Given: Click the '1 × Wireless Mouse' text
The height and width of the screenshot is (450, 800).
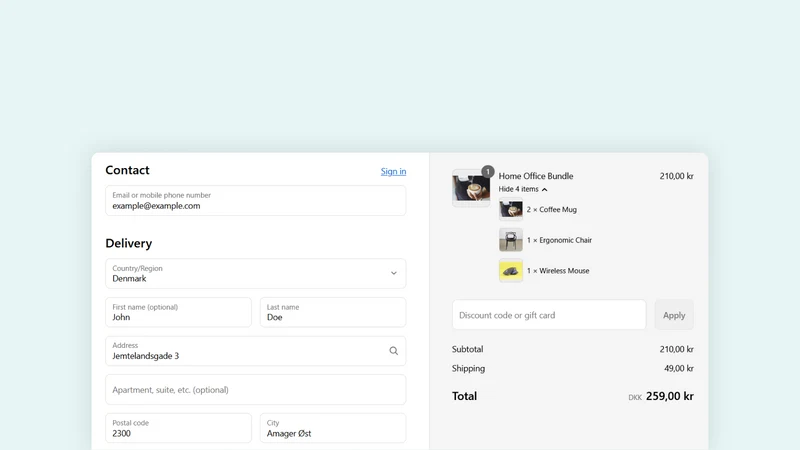Looking at the screenshot, I should [x=558, y=271].
